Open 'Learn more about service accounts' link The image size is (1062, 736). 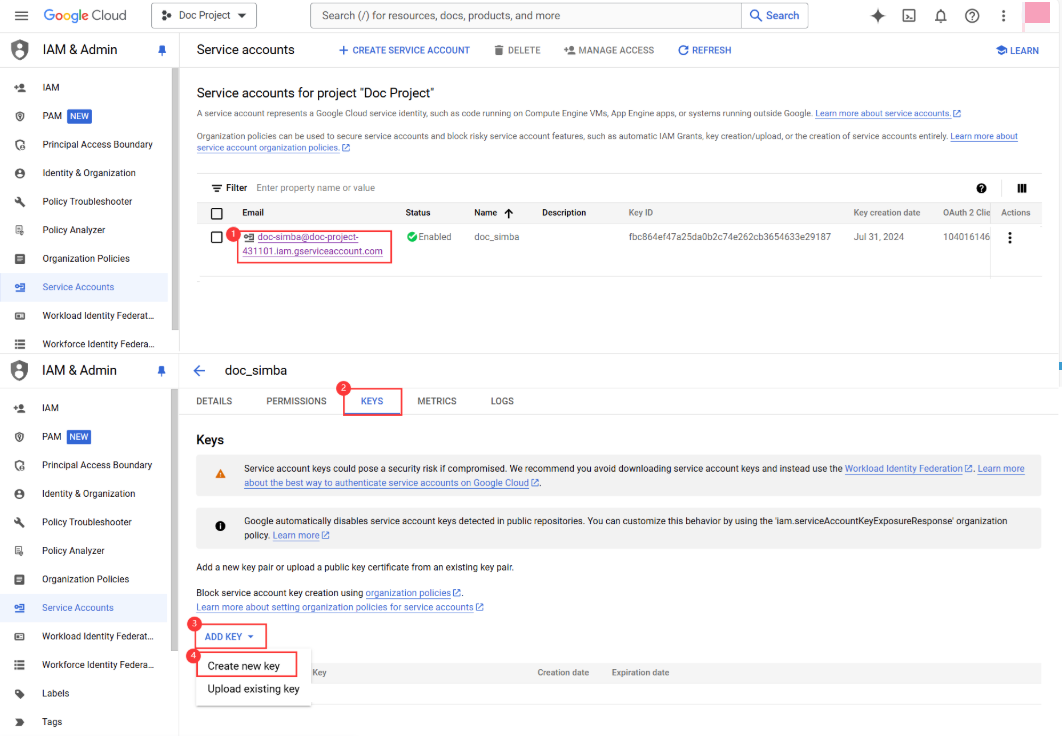click(887, 114)
